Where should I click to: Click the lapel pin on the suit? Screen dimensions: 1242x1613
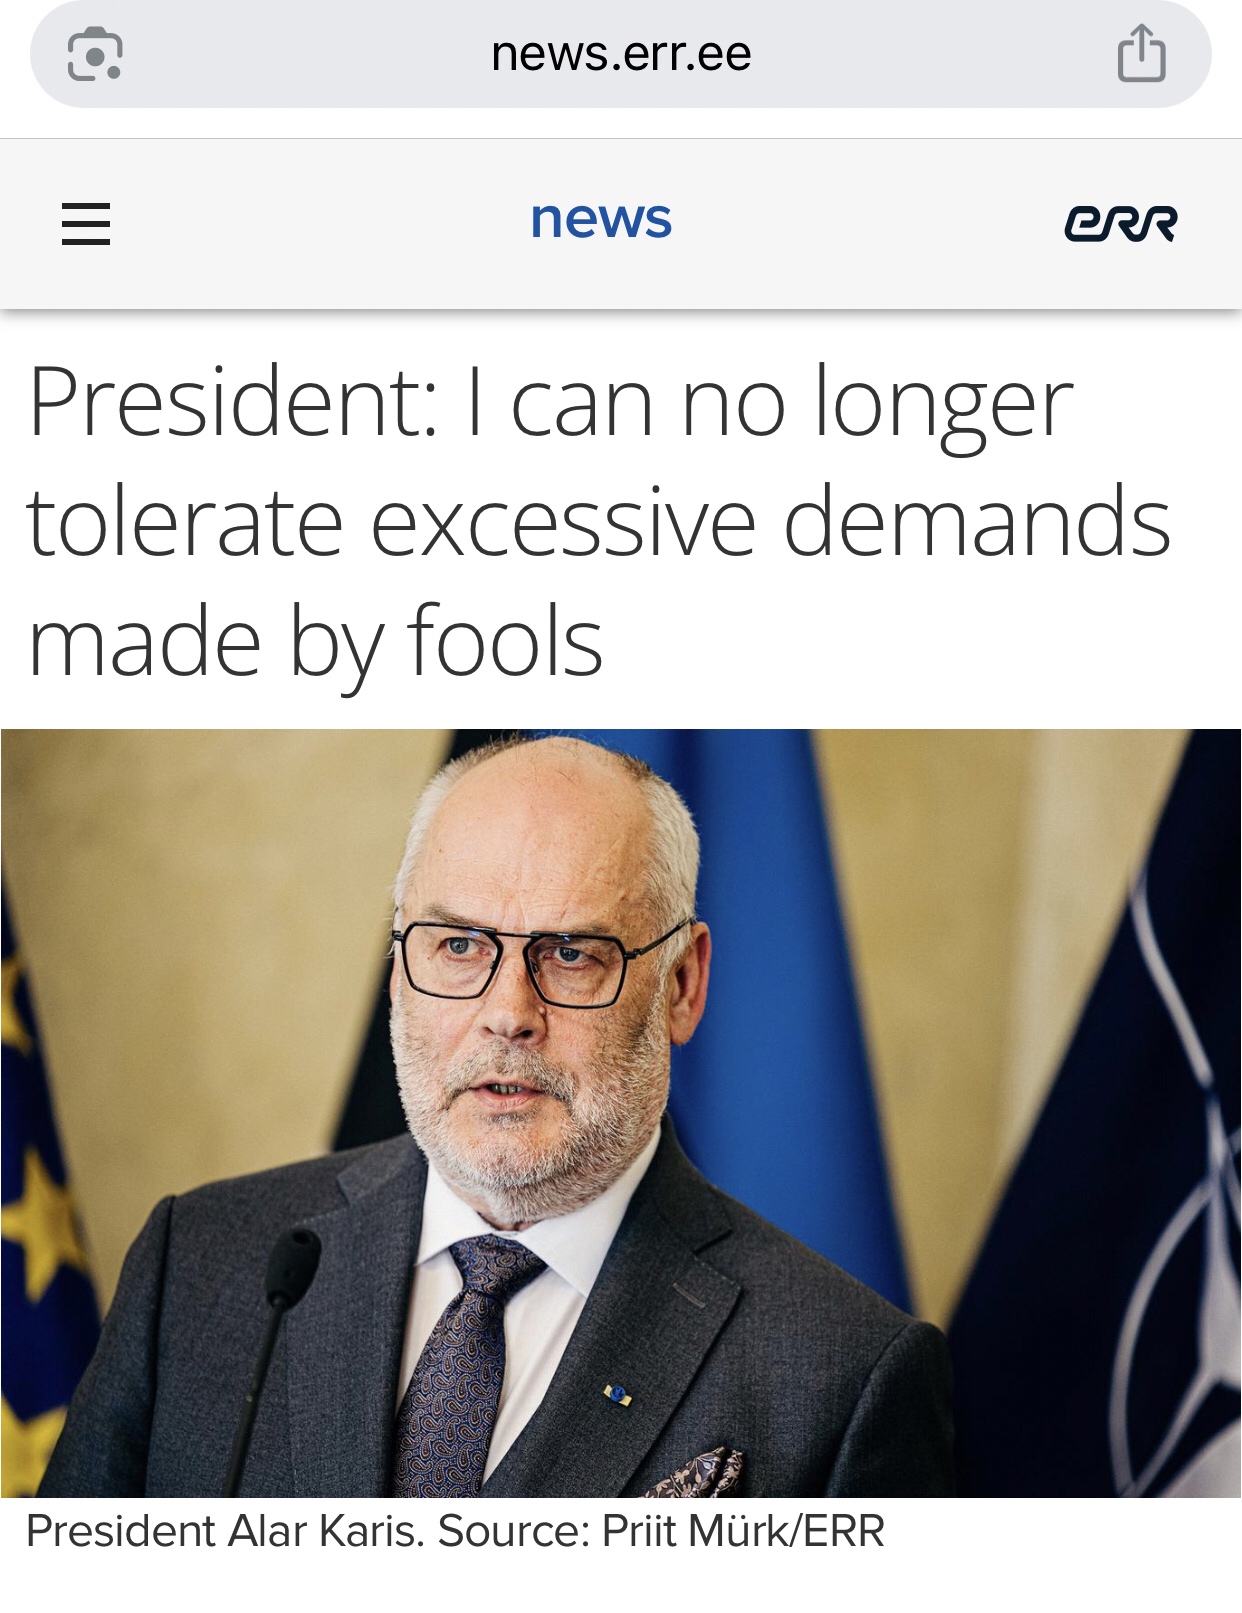(617, 1394)
